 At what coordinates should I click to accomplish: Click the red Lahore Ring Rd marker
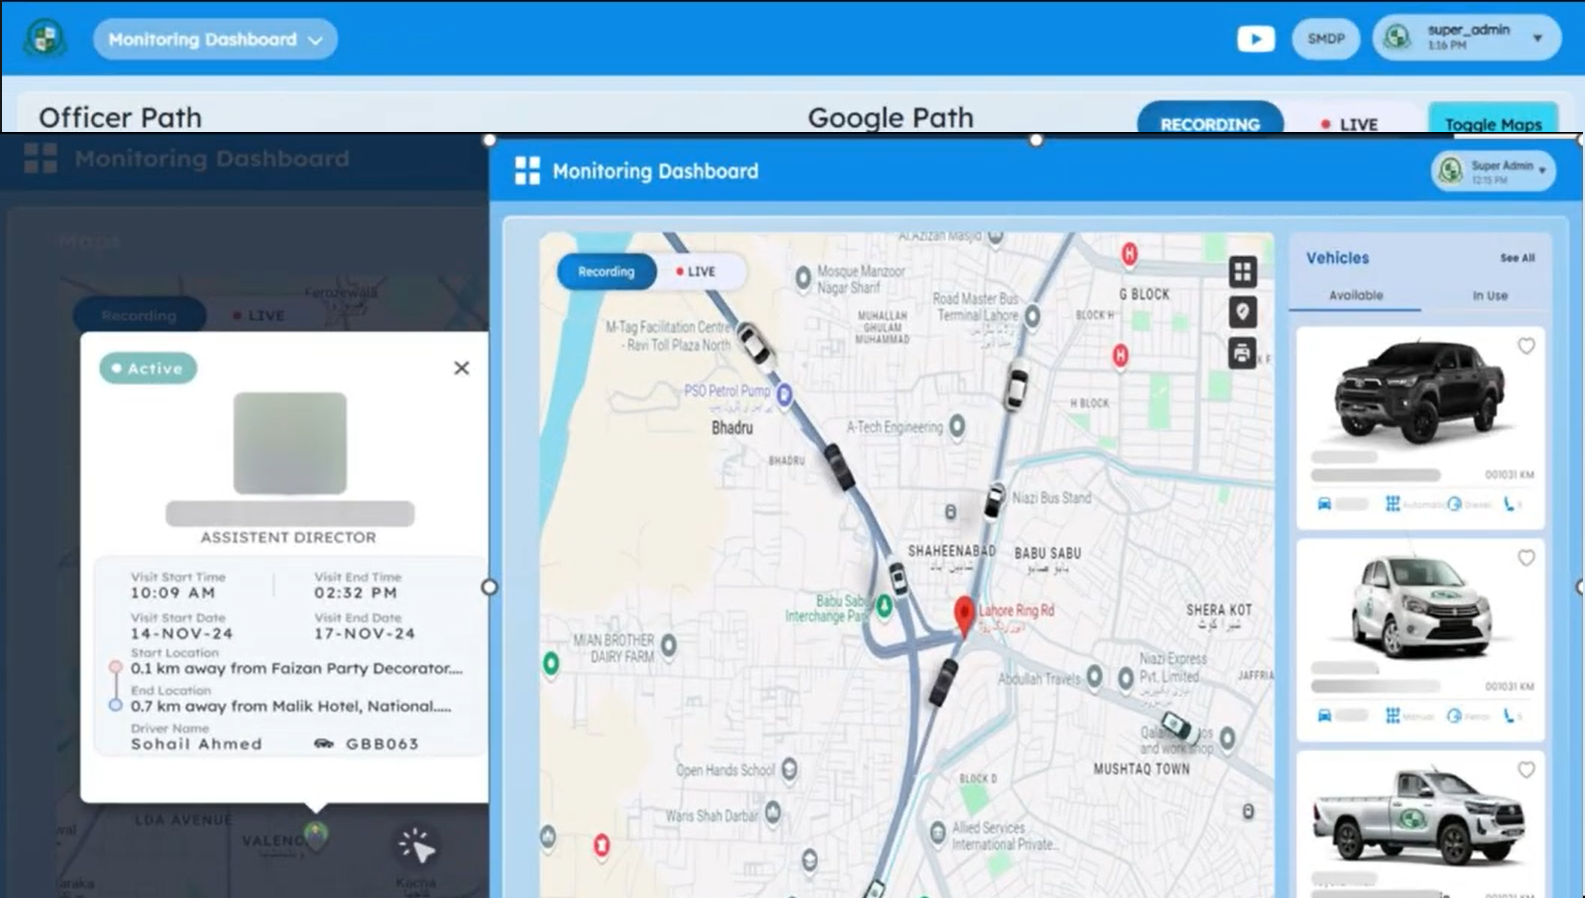(964, 615)
